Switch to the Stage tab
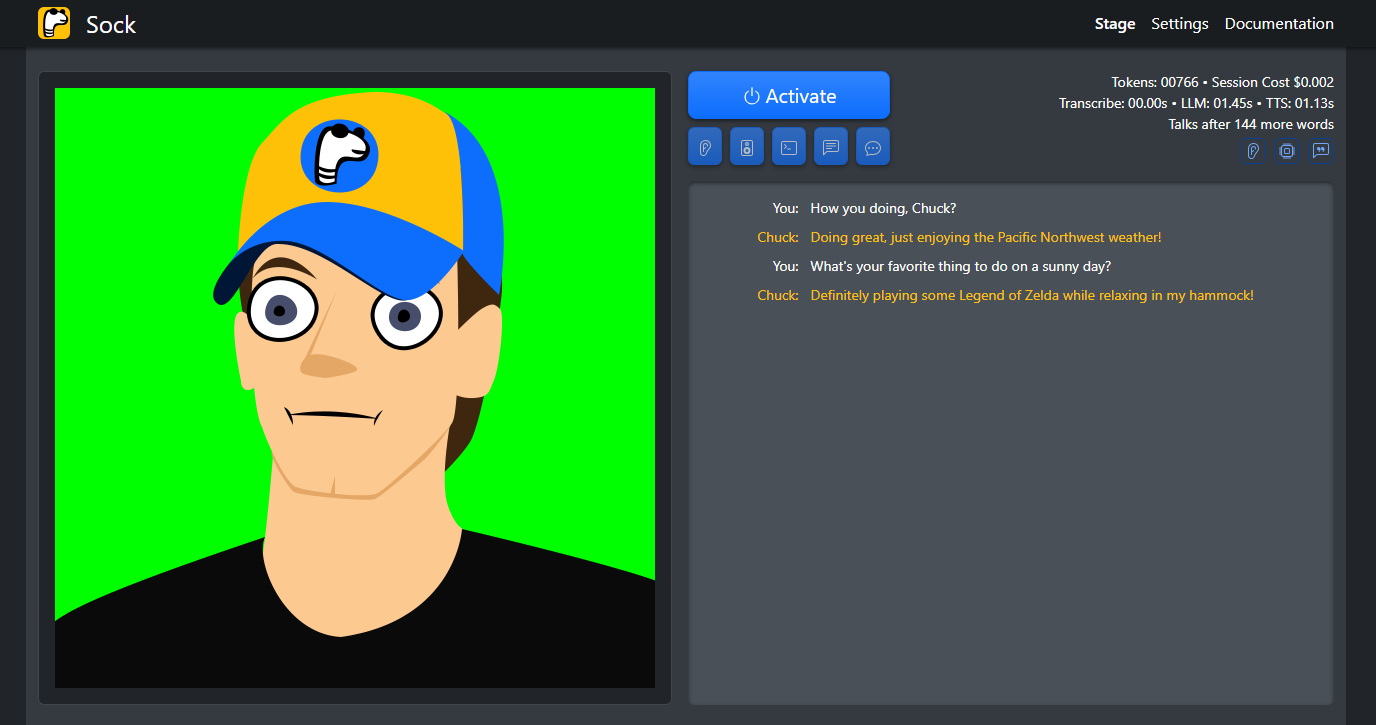 1115,24
